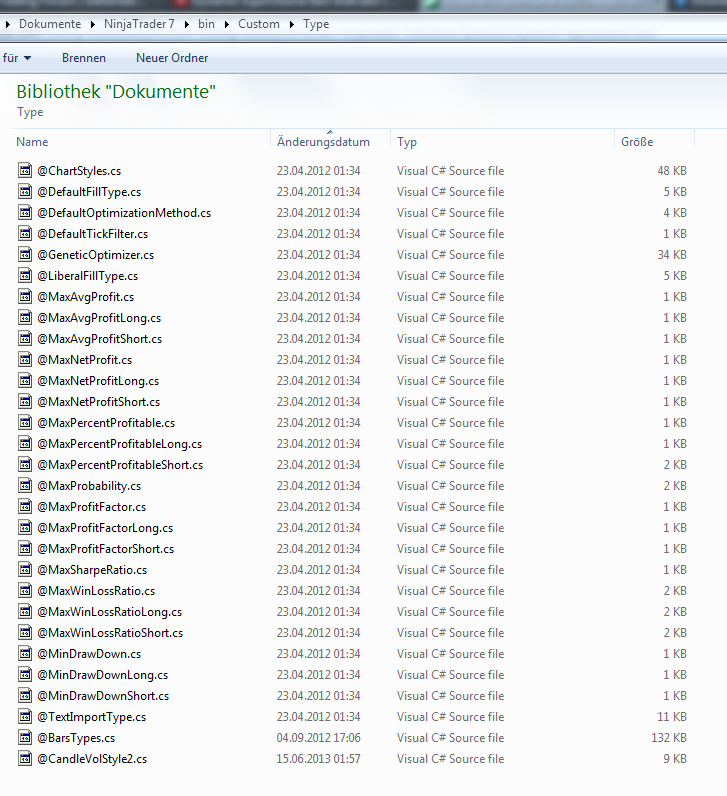Click the @MaxProbability.cs file icon
727x796 pixels.
point(25,486)
